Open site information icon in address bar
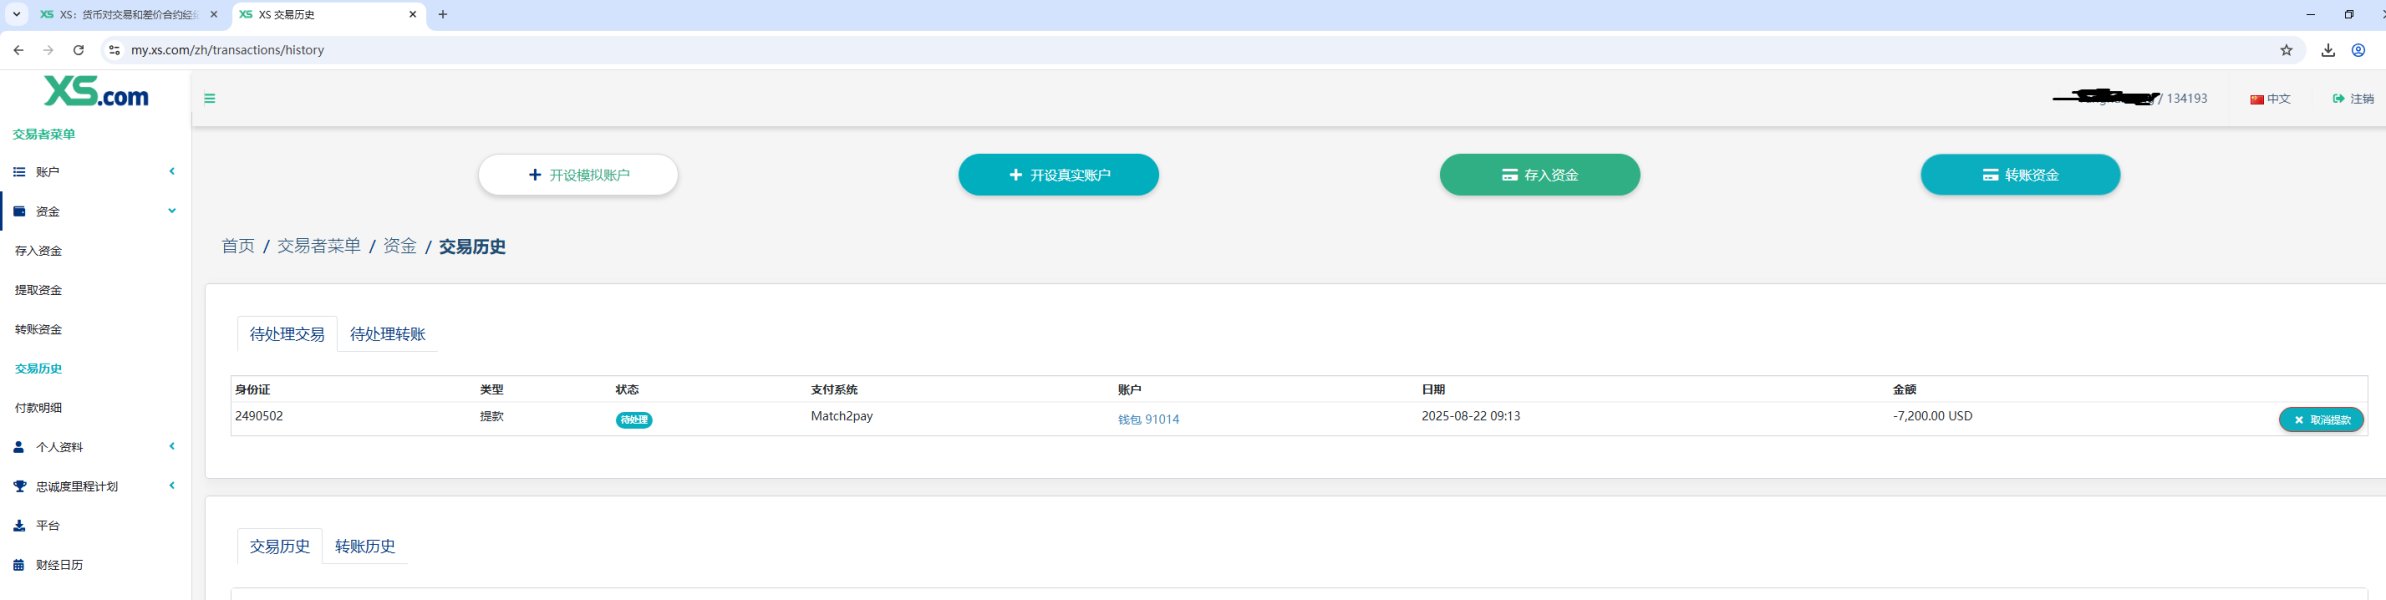Screen dimensions: 2386x600 [114, 50]
